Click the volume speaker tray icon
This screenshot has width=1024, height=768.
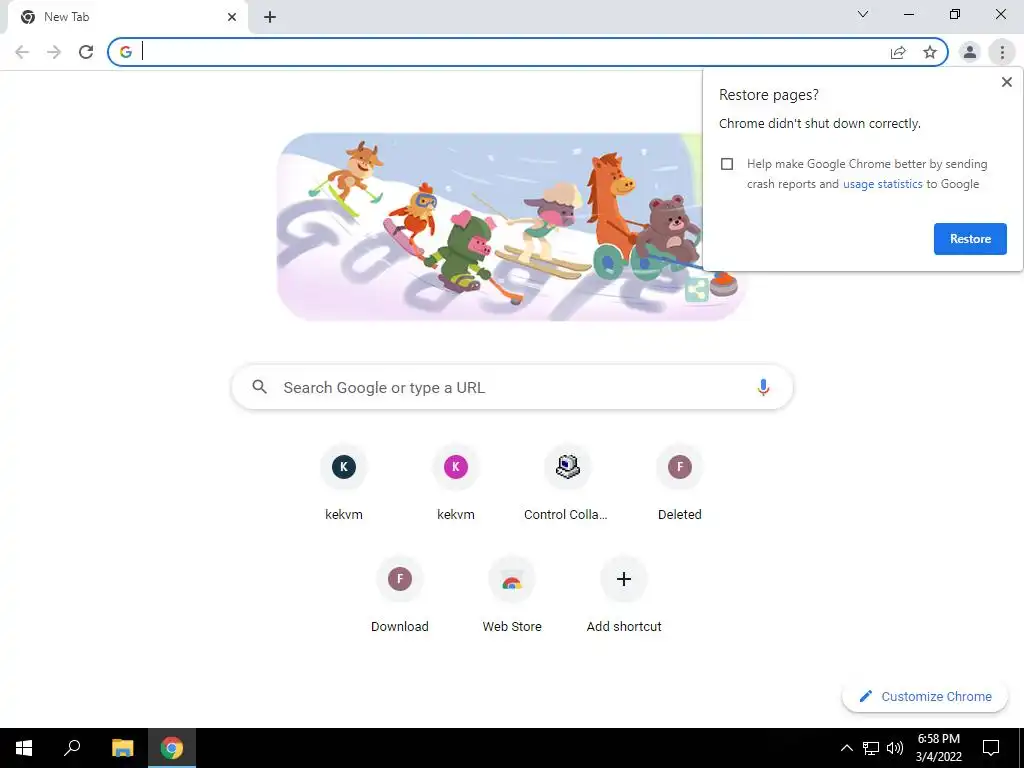tap(895, 748)
